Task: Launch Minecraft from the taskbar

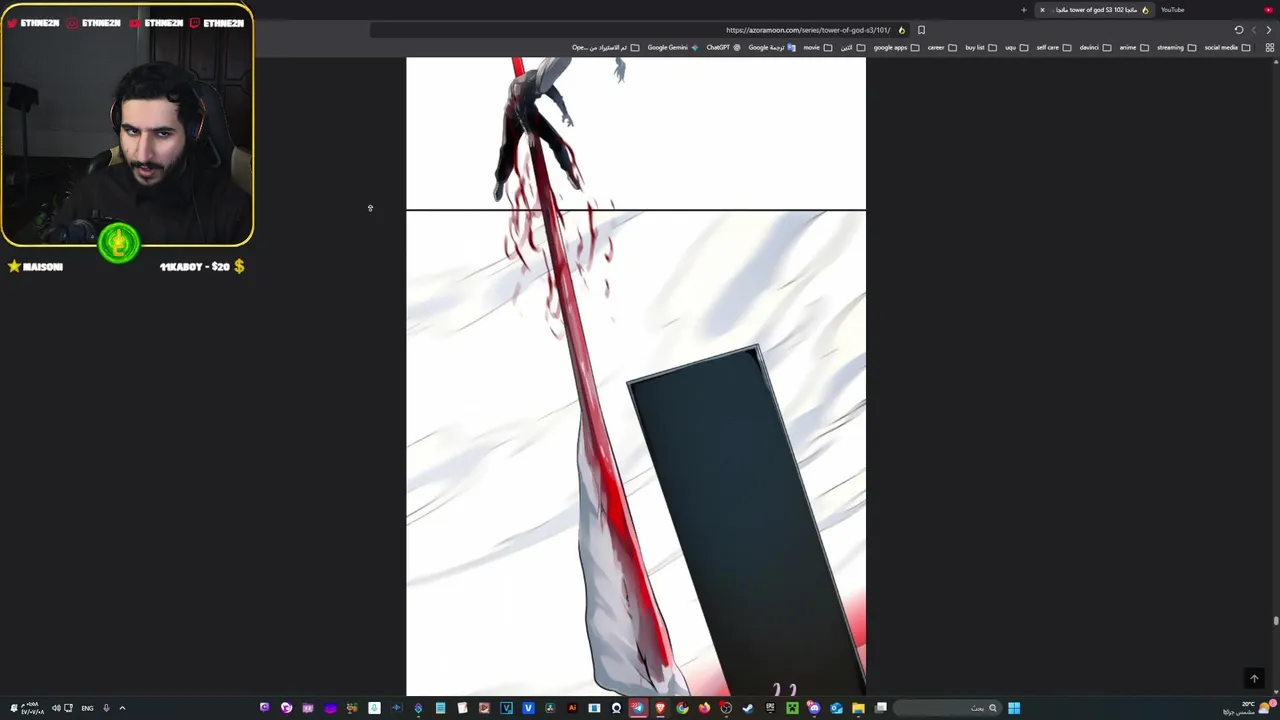Action: [793, 708]
